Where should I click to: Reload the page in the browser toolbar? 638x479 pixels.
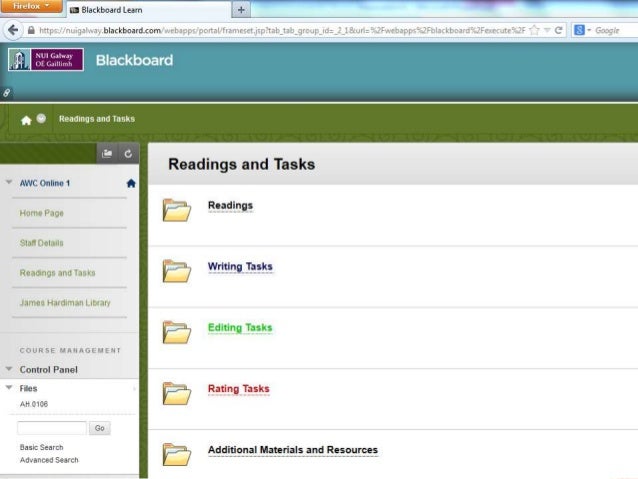click(x=559, y=30)
